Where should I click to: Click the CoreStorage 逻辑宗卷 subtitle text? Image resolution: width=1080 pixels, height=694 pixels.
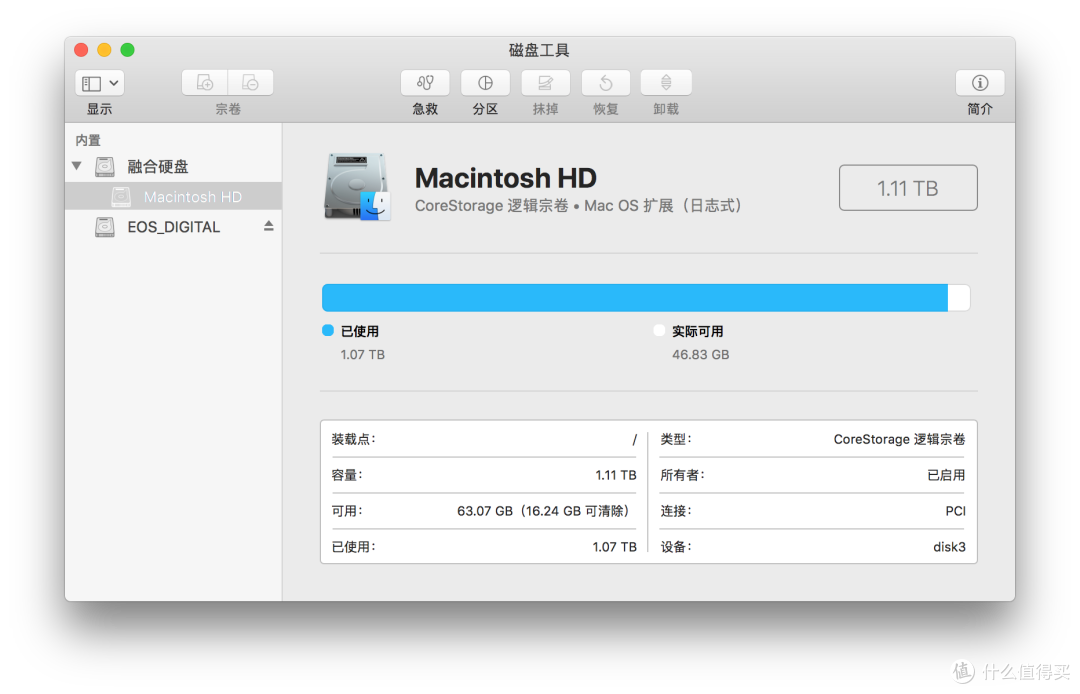[577, 206]
